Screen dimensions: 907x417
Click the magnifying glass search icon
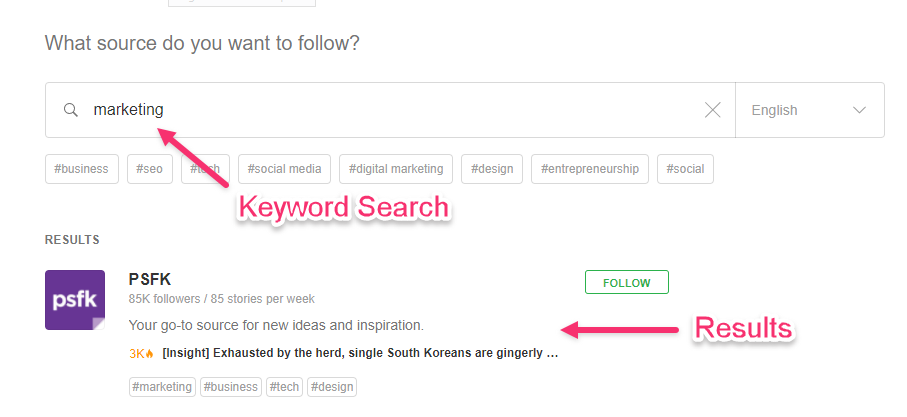pyautogui.click(x=71, y=110)
